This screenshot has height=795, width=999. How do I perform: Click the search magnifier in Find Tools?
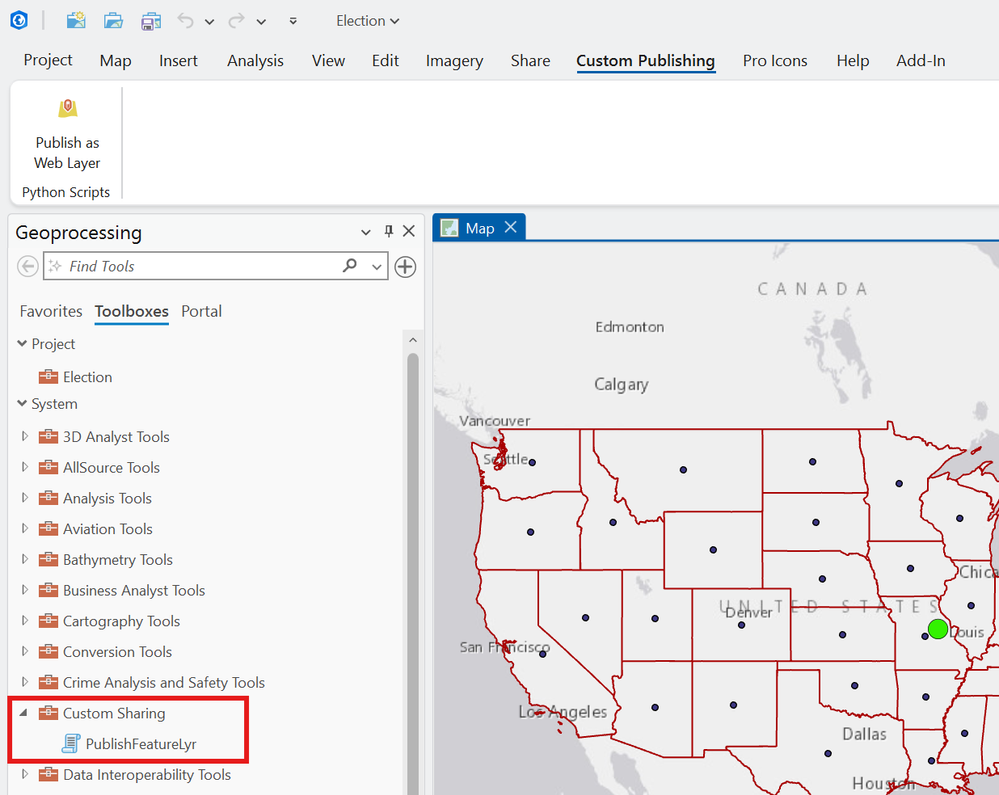click(x=350, y=265)
